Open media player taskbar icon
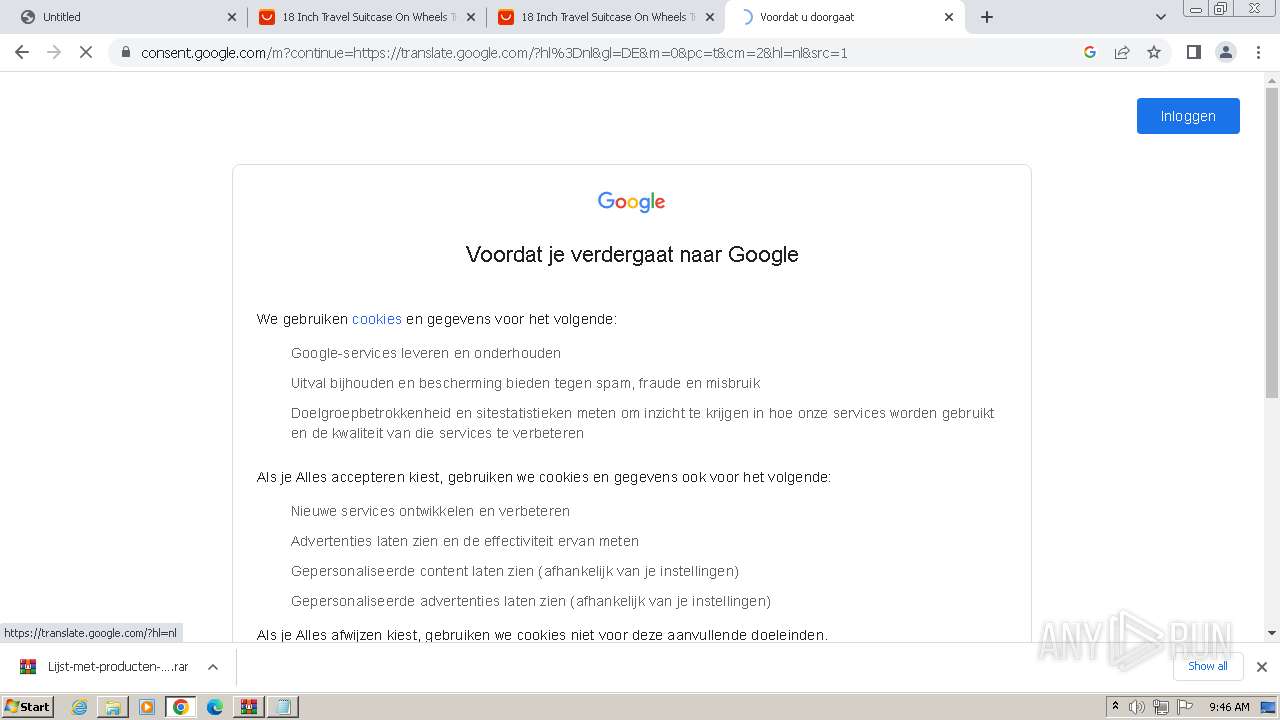Viewport: 1280px width, 720px height. [x=147, y=707]
